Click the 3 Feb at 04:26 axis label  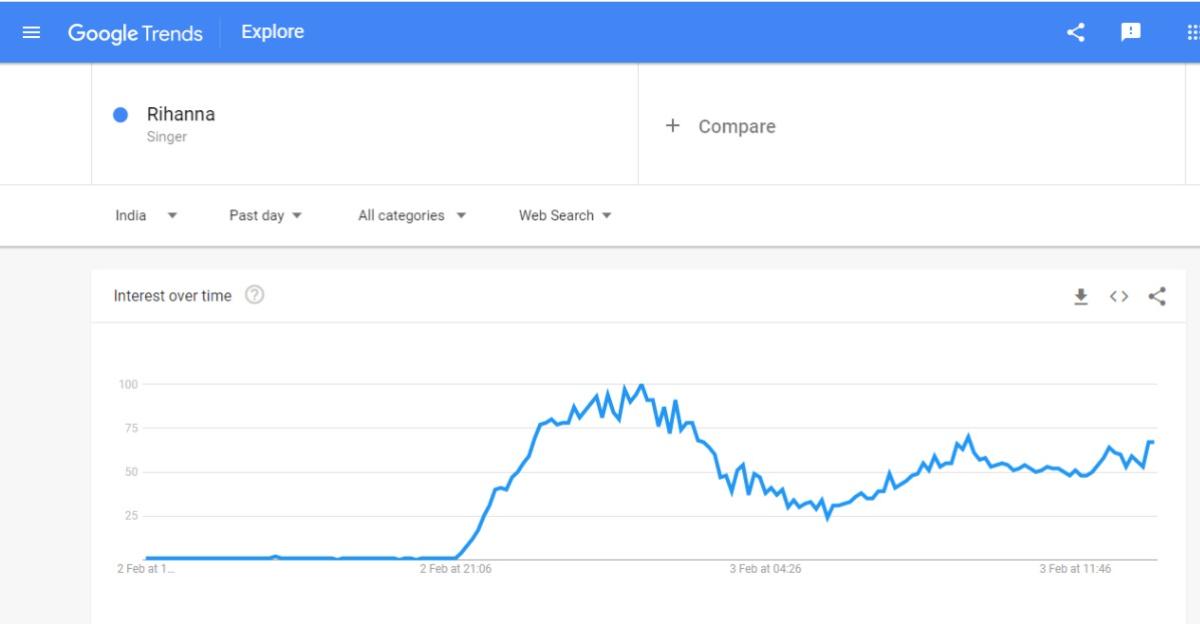pos(765,569)
